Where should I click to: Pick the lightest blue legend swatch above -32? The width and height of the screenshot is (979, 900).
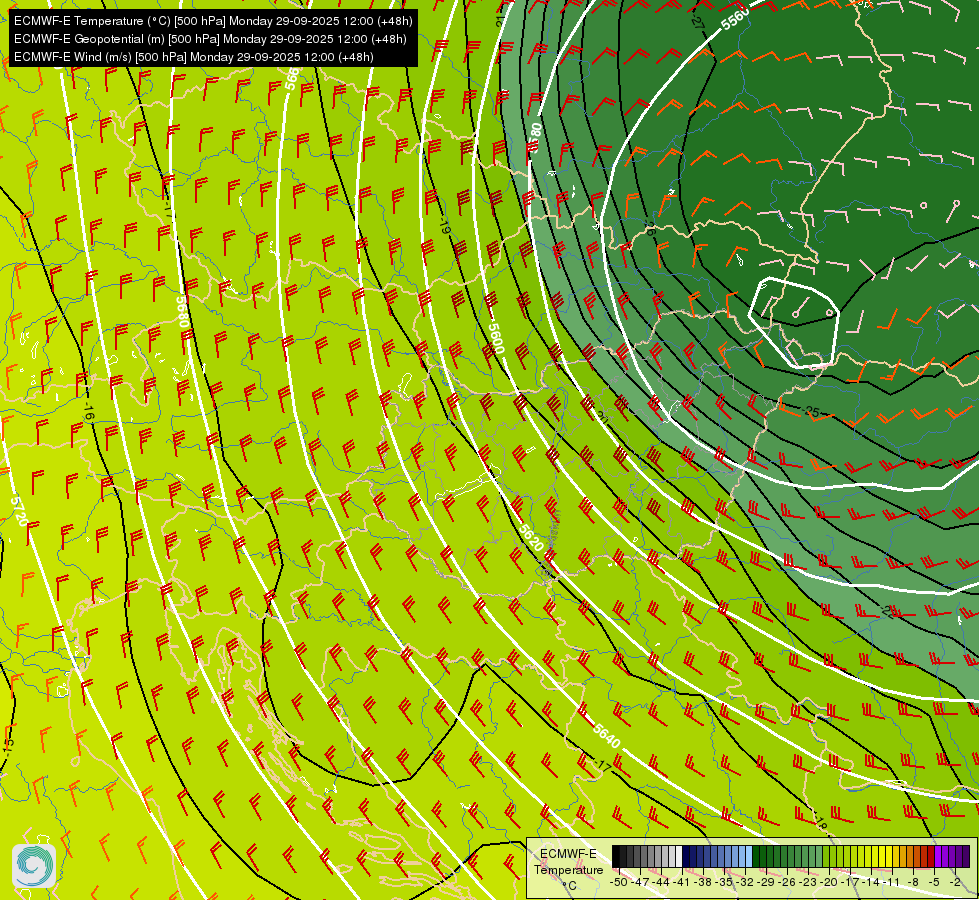click(x=749, y=857)
